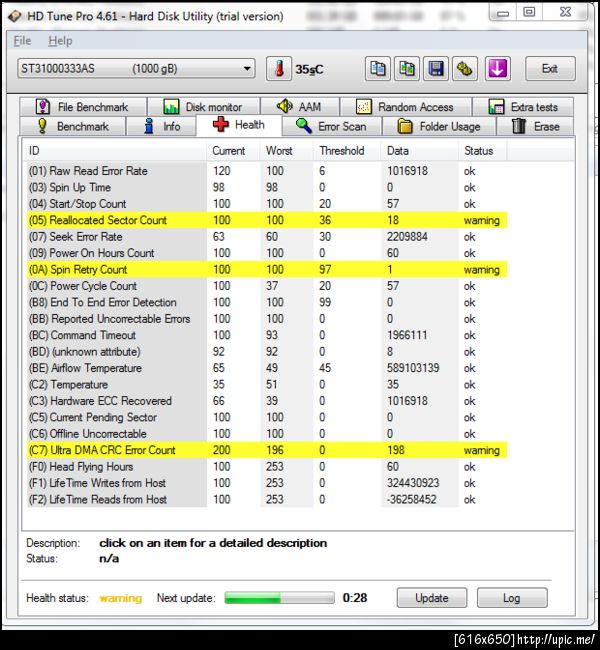Open the File menu
Image resolution: width=600 pixels, height=650 pixels.
point(22,41)
